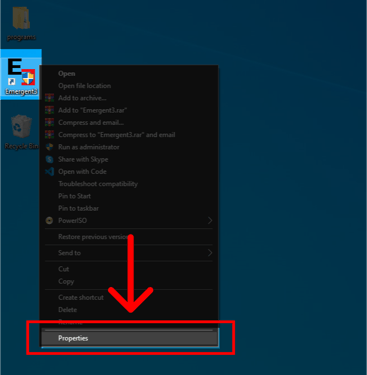Click the WinRAR icon beside Add to archive

point(49,98)
